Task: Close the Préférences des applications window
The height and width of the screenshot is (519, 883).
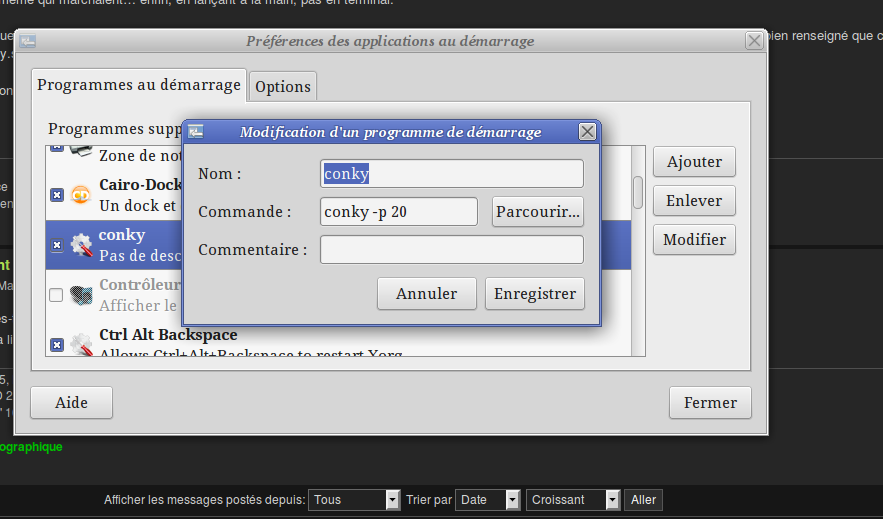Action: (754, 41)
